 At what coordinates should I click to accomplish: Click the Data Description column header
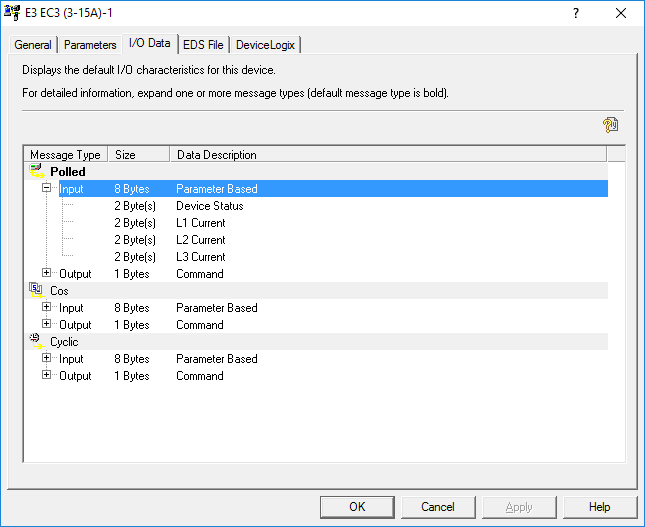pos(388,155)
